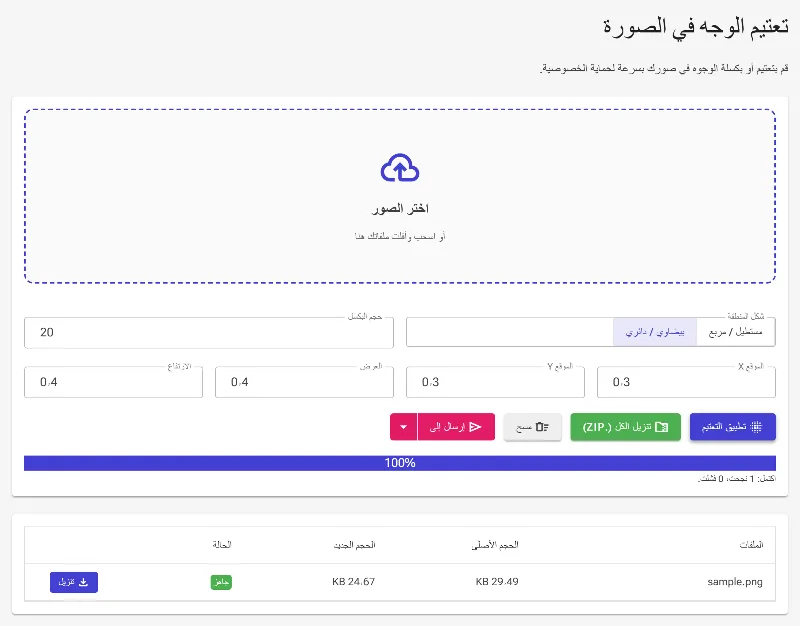Viewport: 800px width, 626px height.
Task: Select the rectangle / square shape option
Action: click(x=736, y=332)
